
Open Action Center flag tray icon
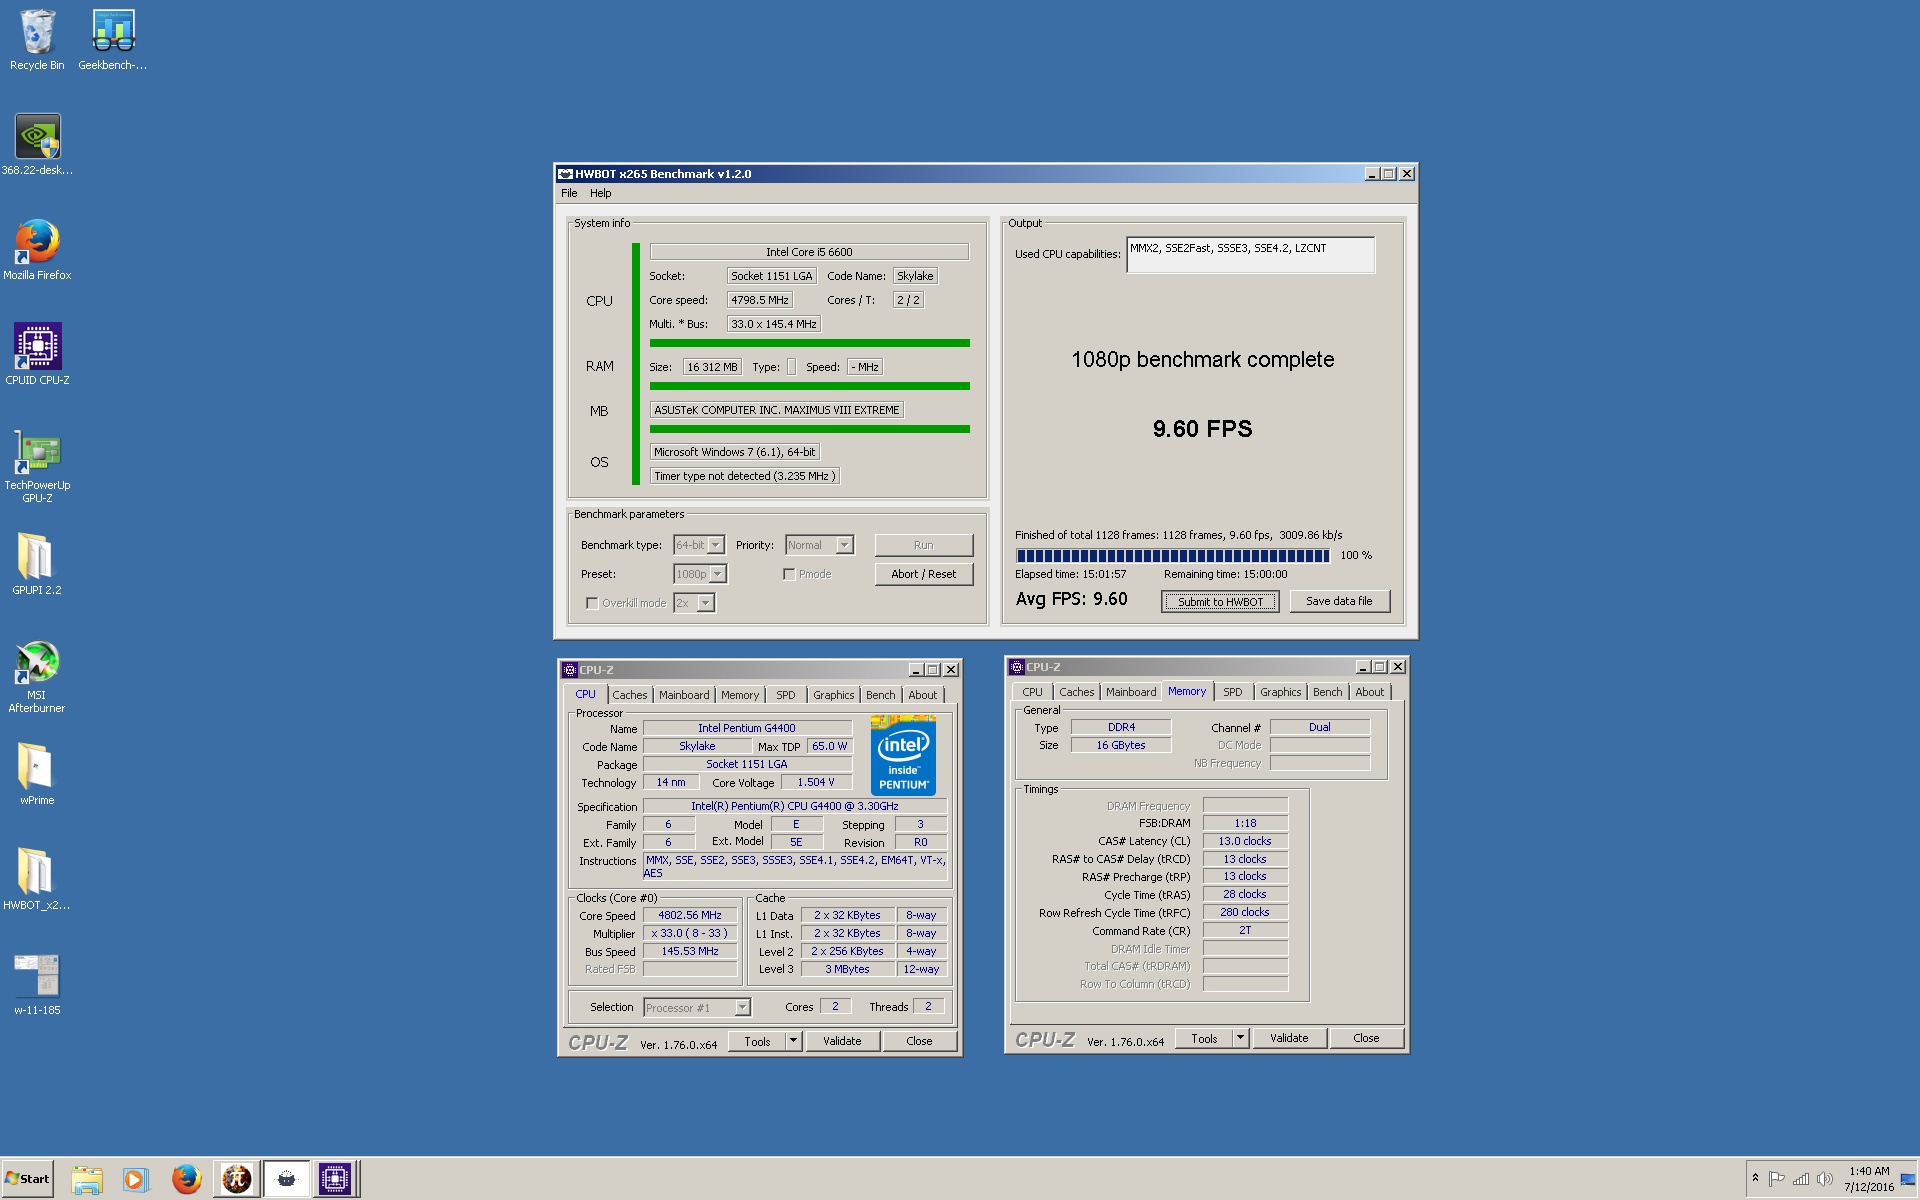click(1777, 1179)
